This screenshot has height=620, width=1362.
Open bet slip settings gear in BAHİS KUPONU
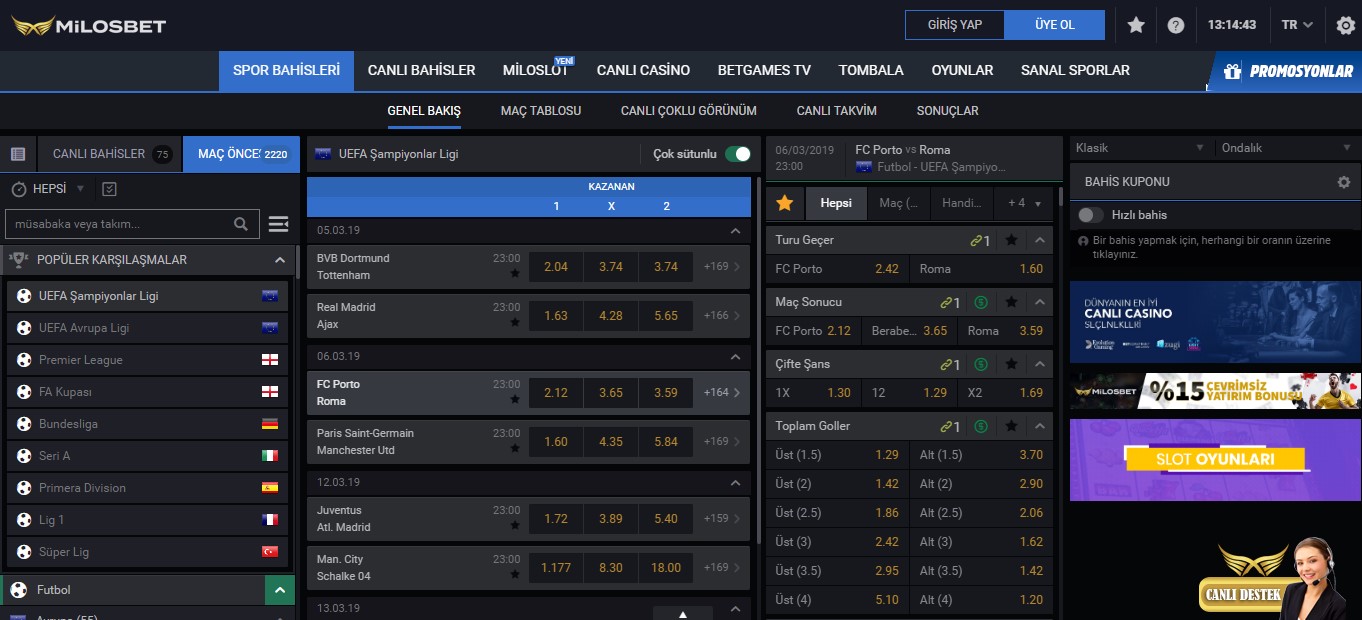[x=1344, y=182]
